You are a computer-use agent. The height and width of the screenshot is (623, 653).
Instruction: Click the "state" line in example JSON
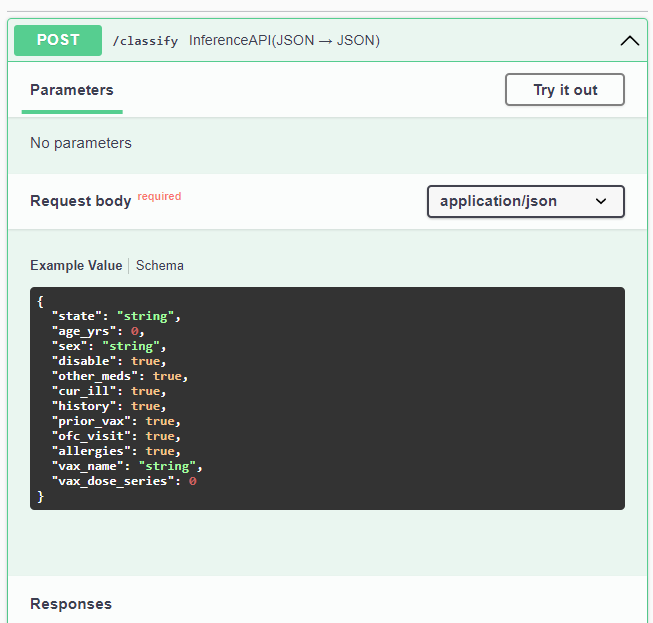pos(116,316)
